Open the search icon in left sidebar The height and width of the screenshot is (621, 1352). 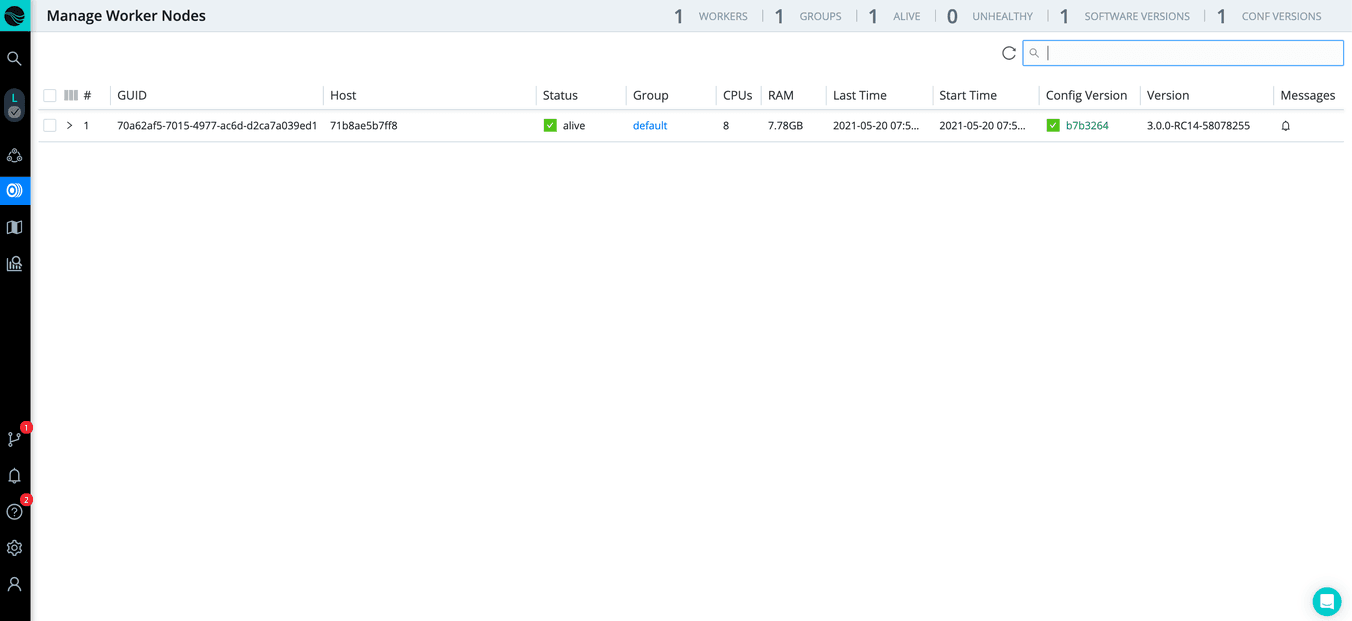[x=15, y=59]
